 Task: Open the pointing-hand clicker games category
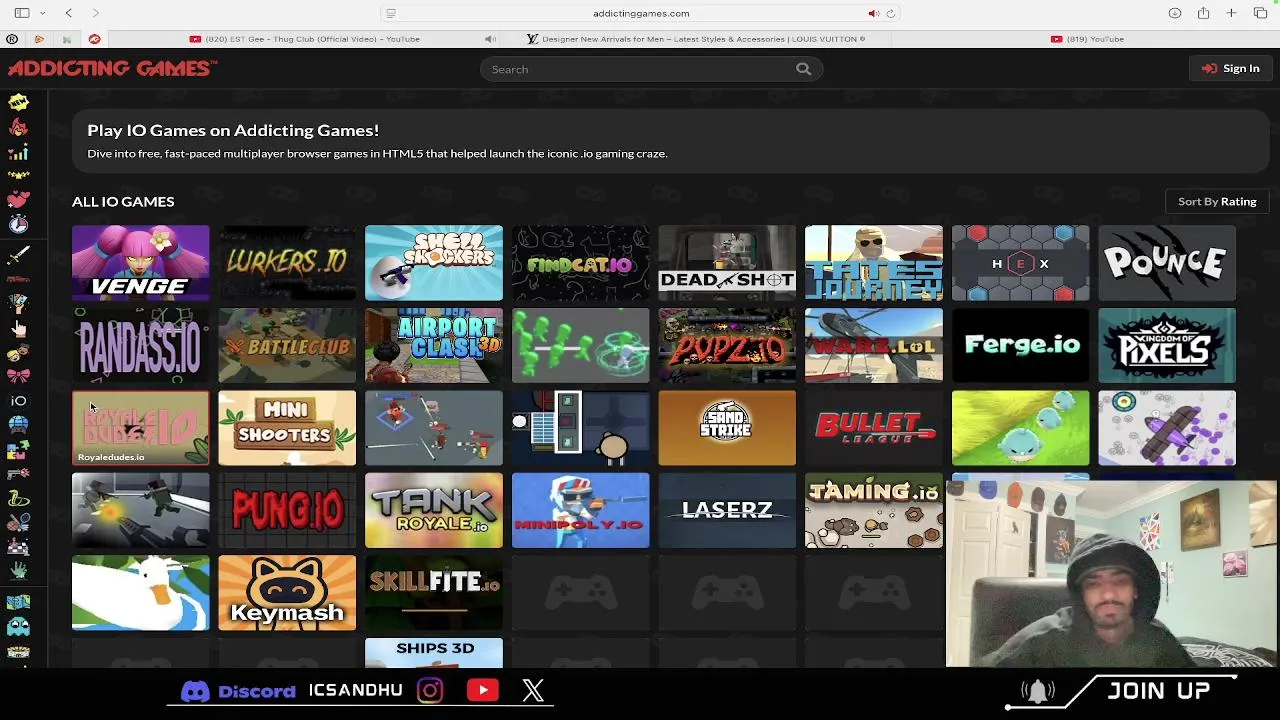coord(18,328)
